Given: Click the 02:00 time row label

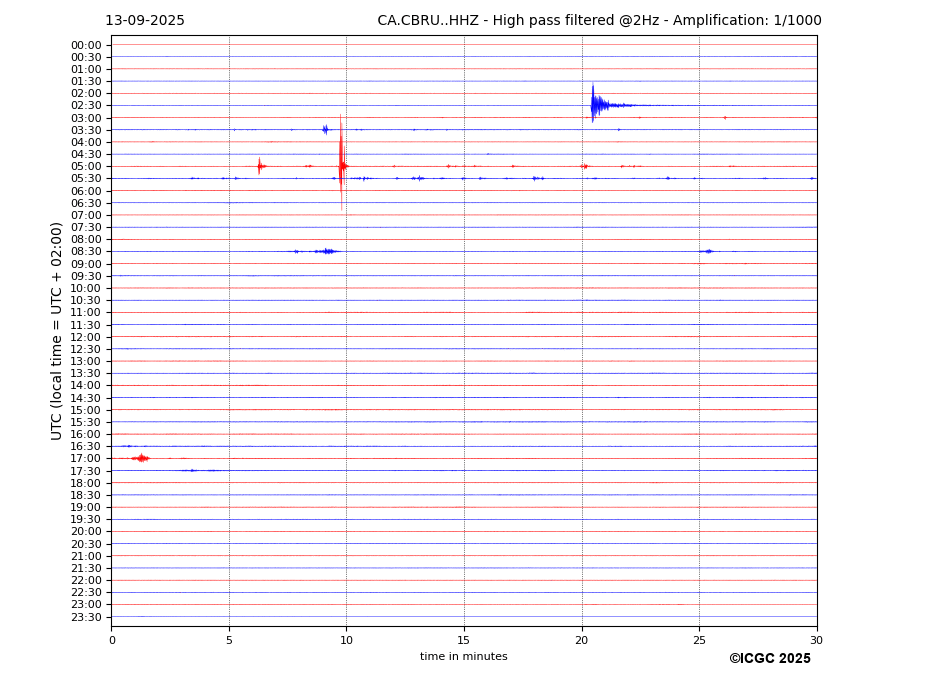Looking at the screenshot, I should click(86, 93).
